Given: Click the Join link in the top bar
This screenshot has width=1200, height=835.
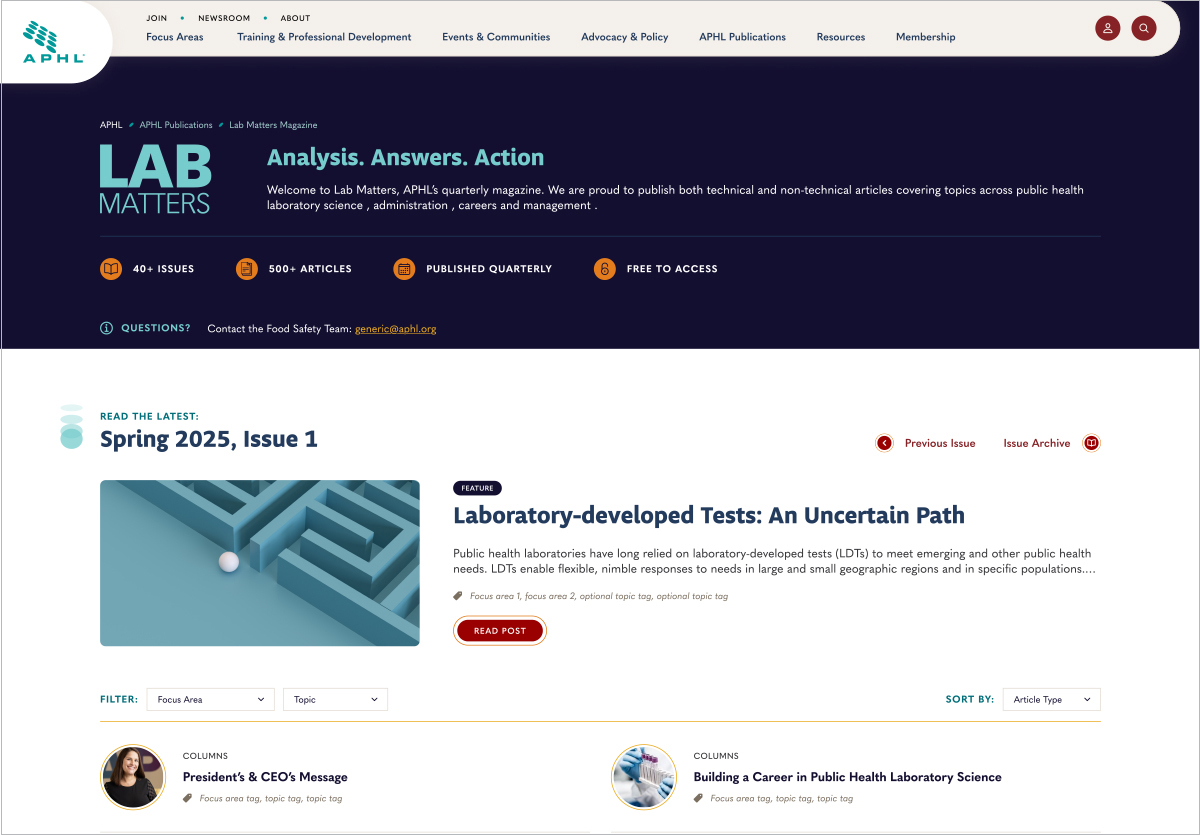Looking at the screenshot, I should coord(157,18).
